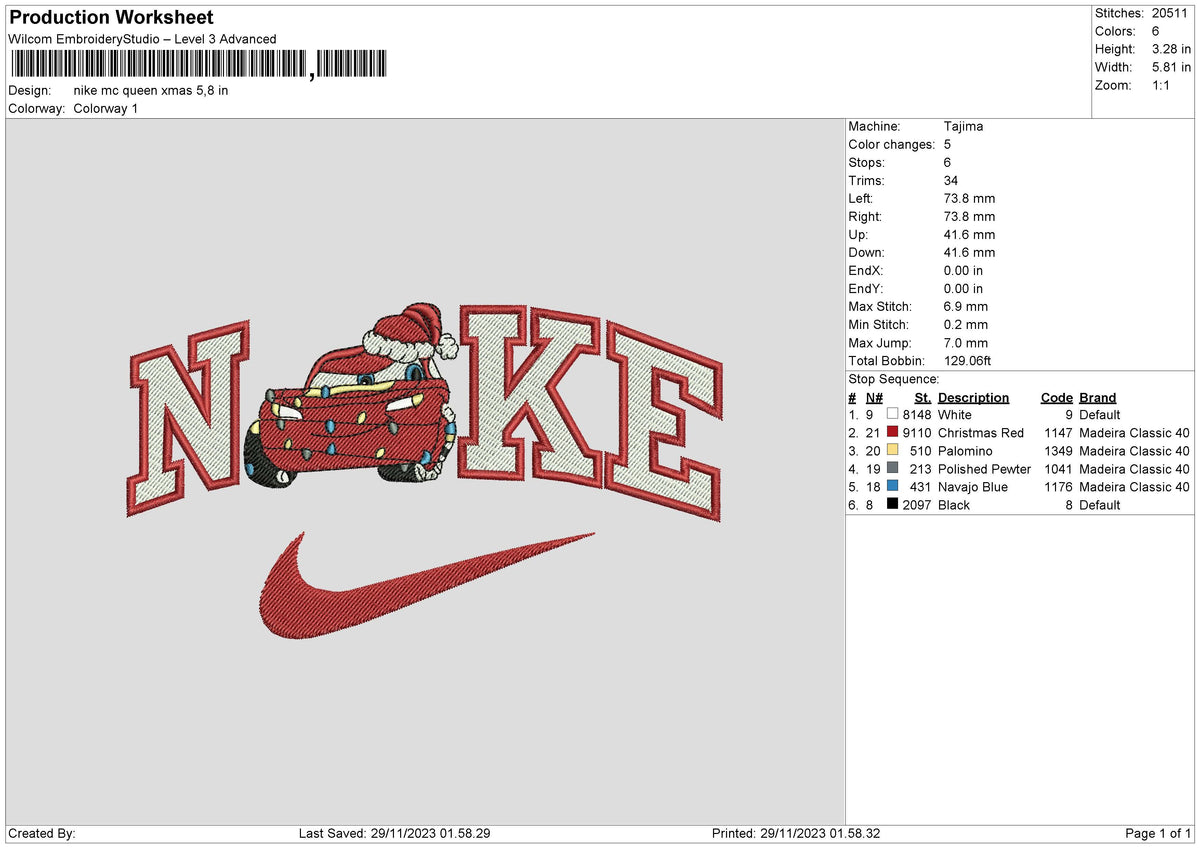Click the stitches count 20511

(x=1171, y=13)
